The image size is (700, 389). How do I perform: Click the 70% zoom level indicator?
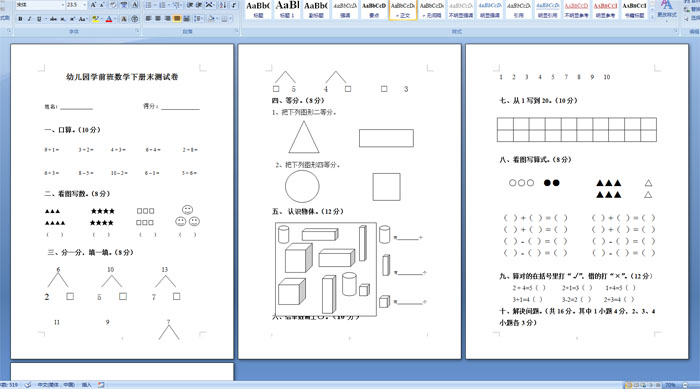(x=670, y=385)
